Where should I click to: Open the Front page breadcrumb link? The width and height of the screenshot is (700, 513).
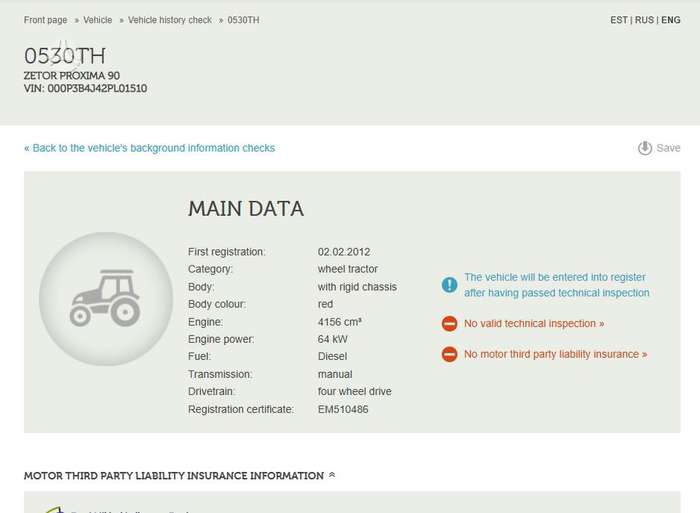[x=46, y=20]
